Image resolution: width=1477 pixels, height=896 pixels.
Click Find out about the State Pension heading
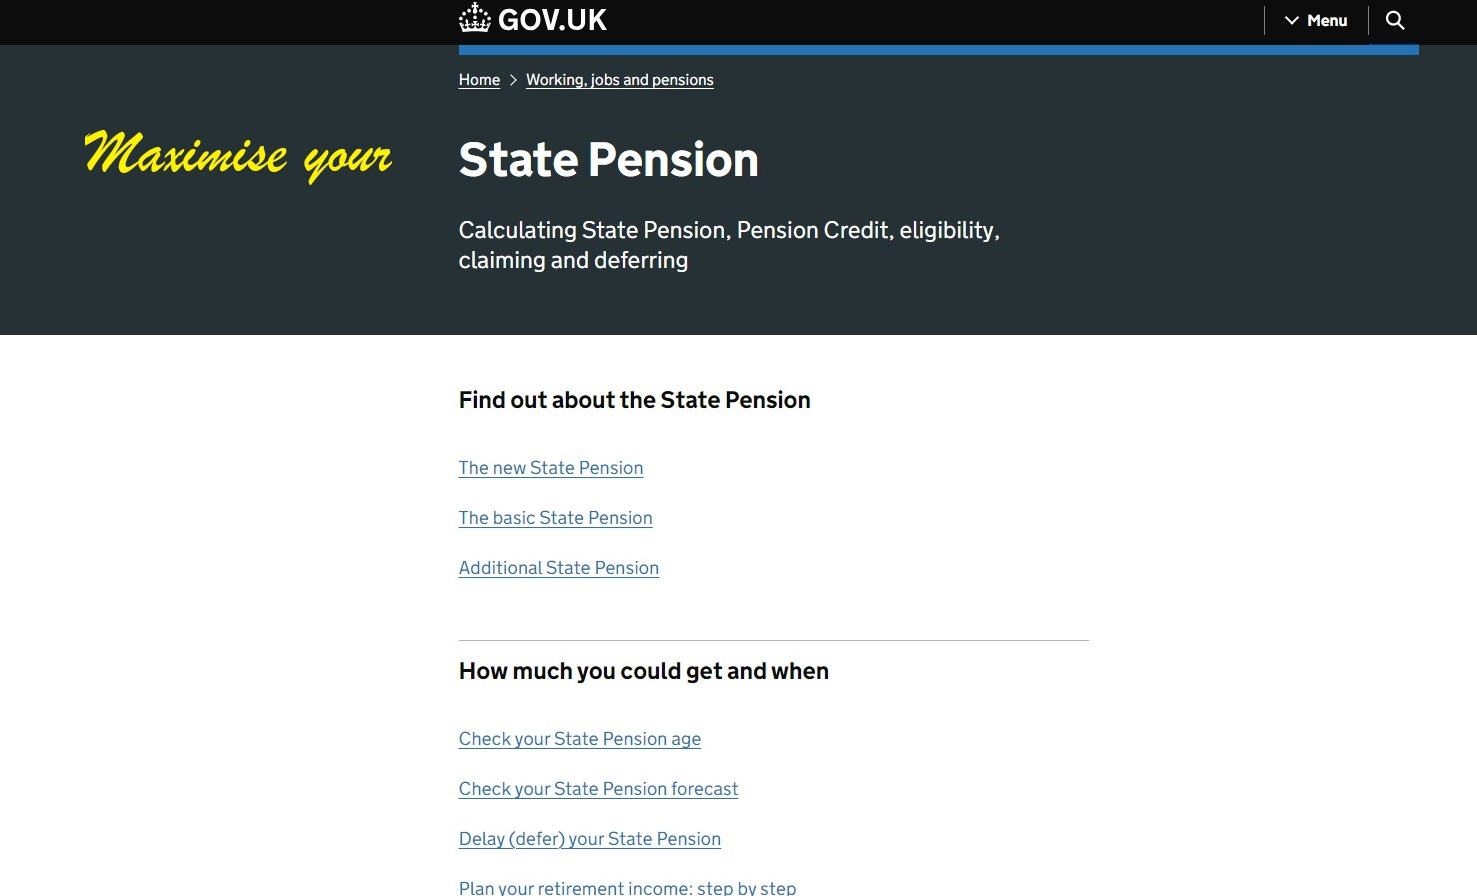tap(635, 400)
